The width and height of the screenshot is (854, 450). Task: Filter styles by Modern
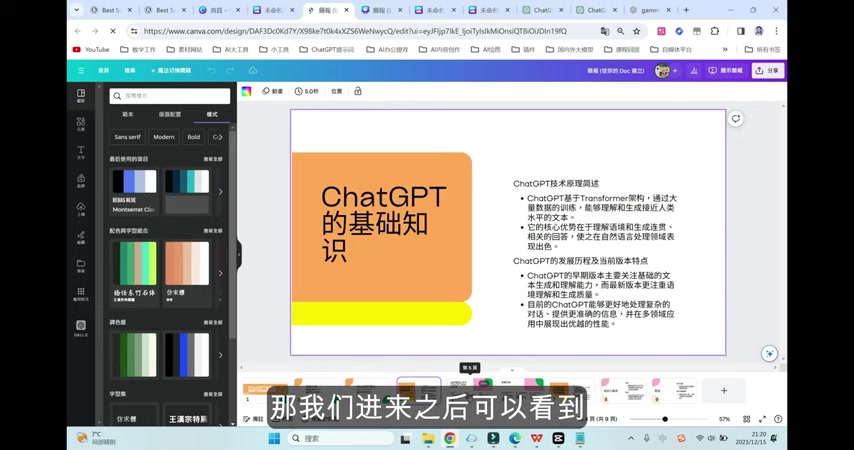pyautogui.click(x=163, y=137)
